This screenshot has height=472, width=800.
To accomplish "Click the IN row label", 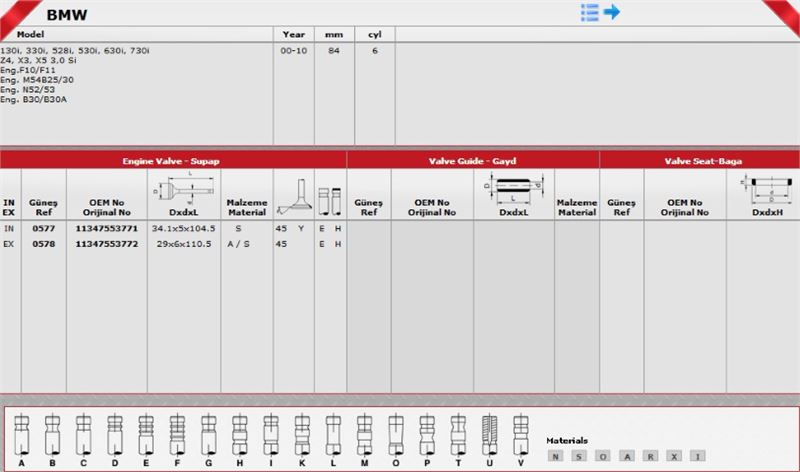I will point(9,228).
